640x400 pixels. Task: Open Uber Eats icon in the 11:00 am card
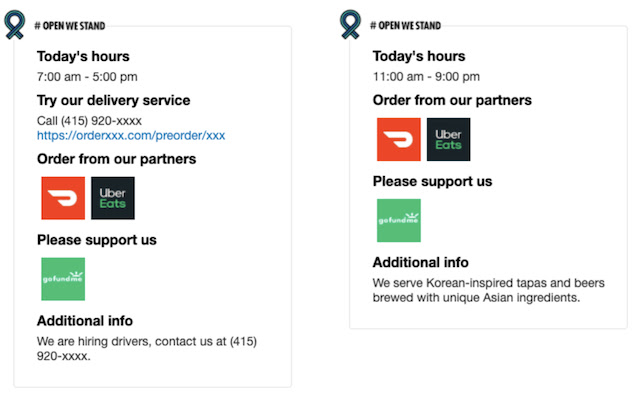point(448,139)
